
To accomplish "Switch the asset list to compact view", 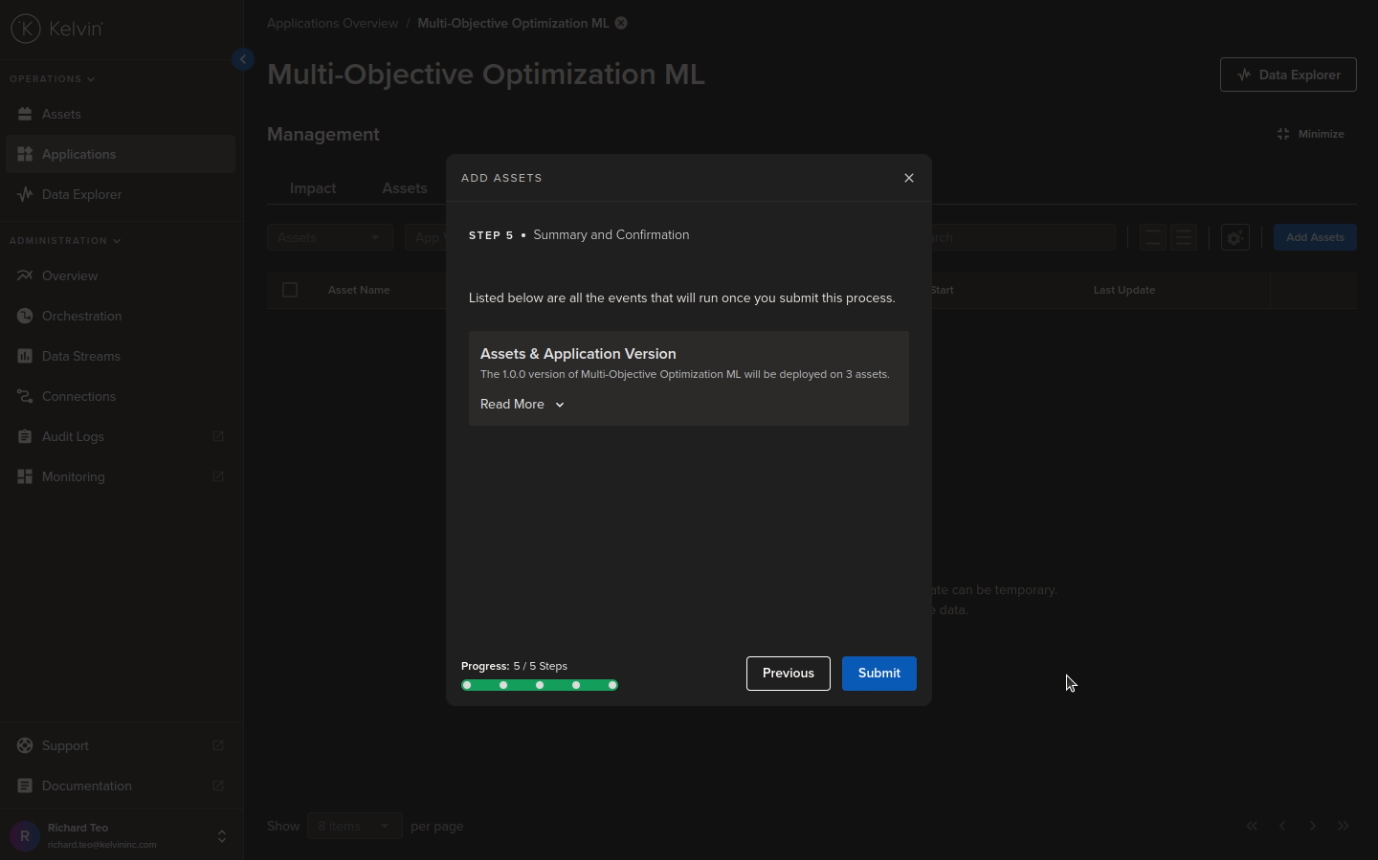I will 1152,237.
